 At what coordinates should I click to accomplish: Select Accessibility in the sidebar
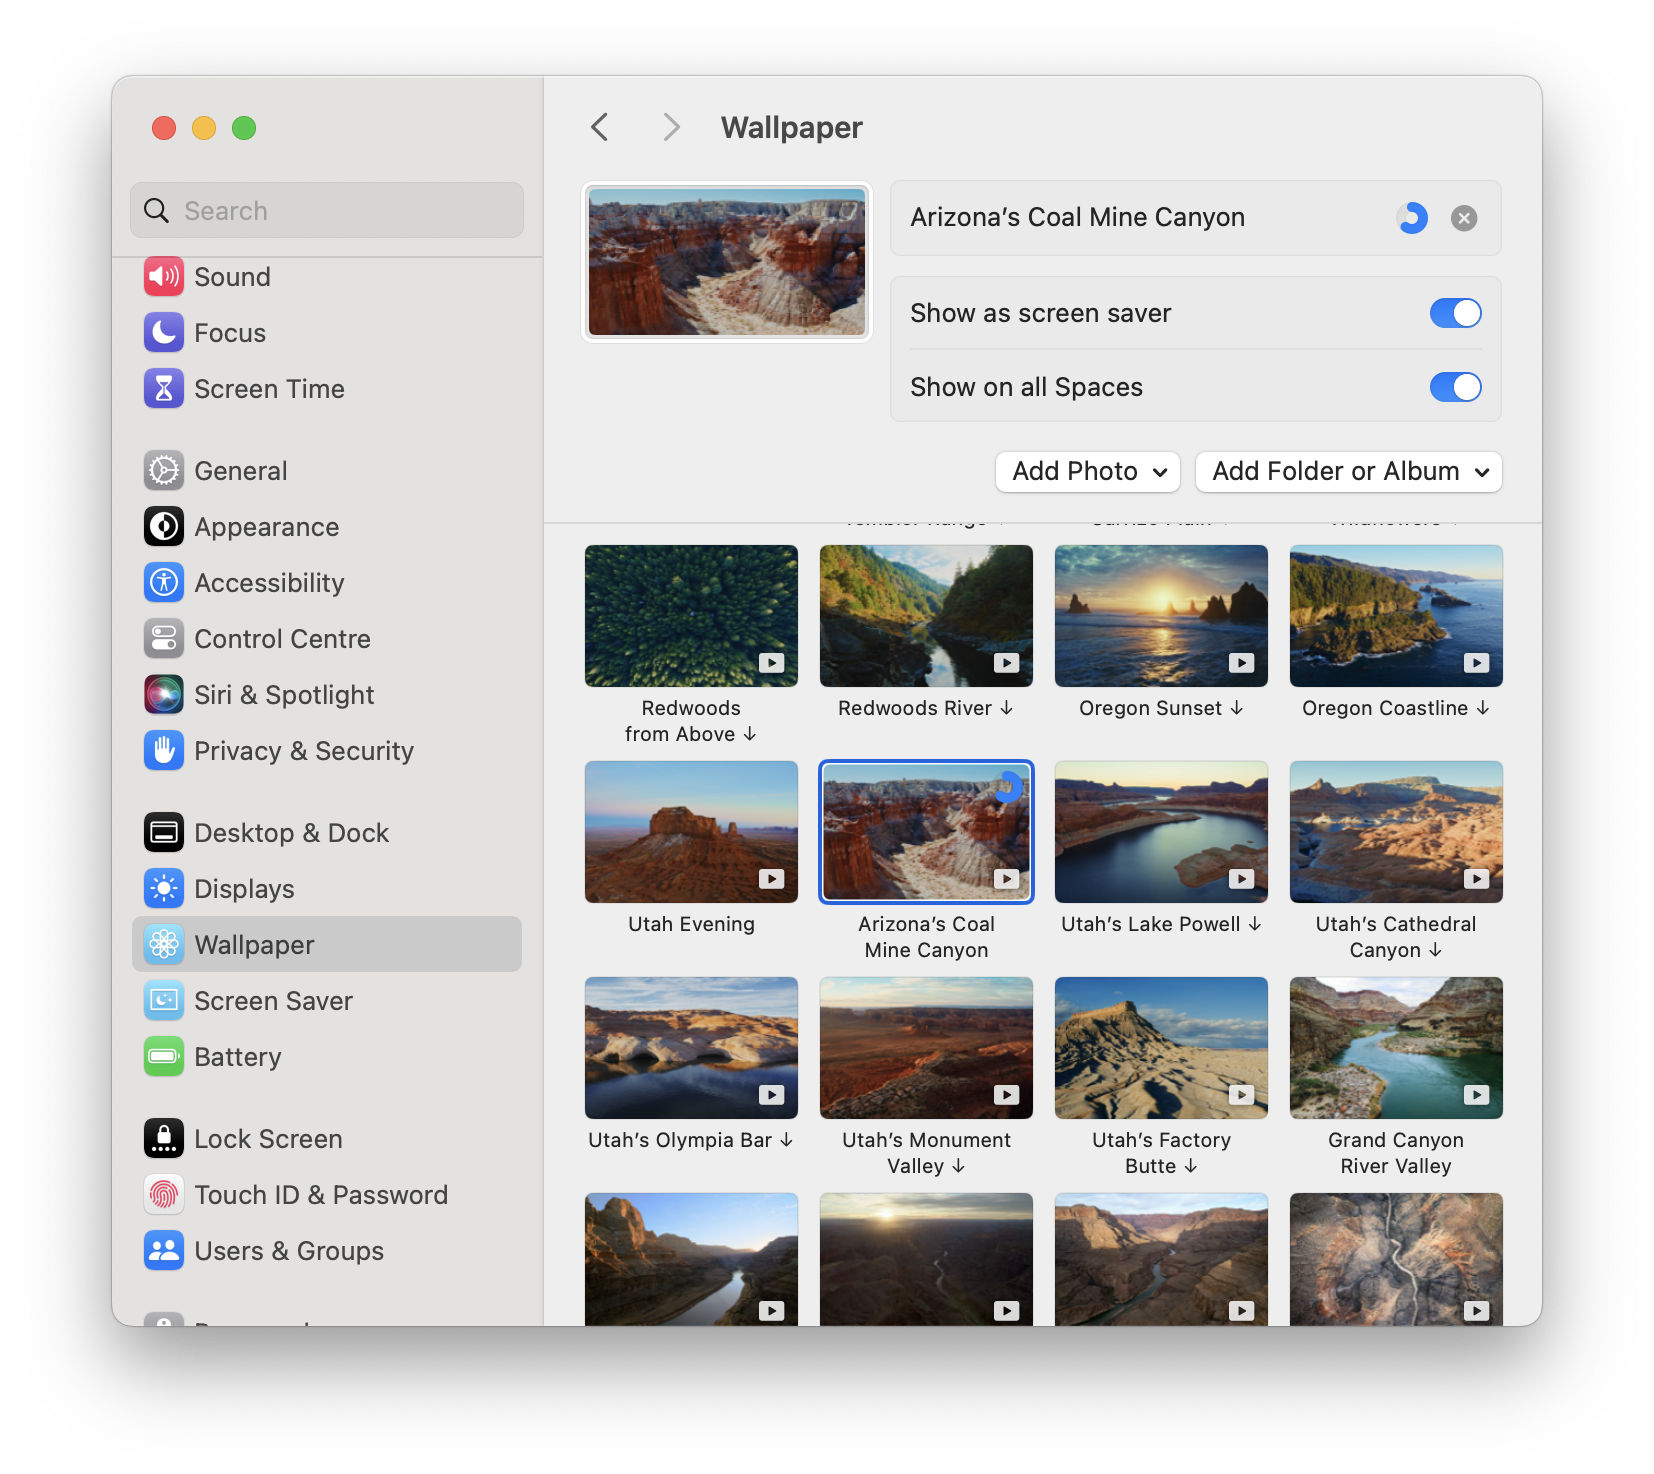[327, 583]
